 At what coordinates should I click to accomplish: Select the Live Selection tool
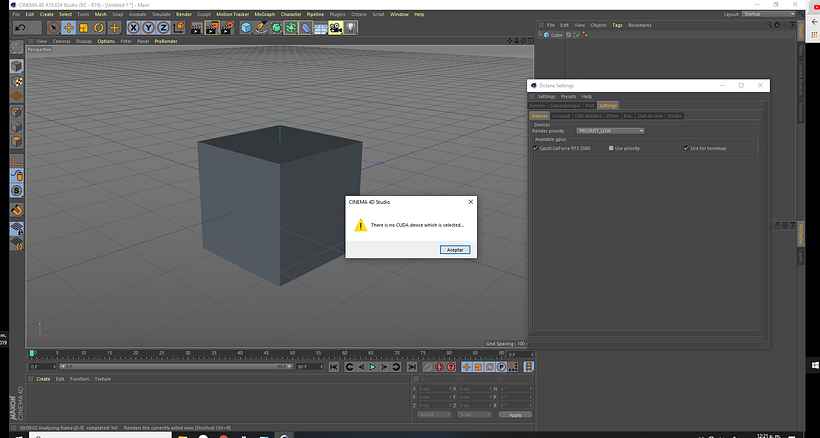click(x=53, y=28)
